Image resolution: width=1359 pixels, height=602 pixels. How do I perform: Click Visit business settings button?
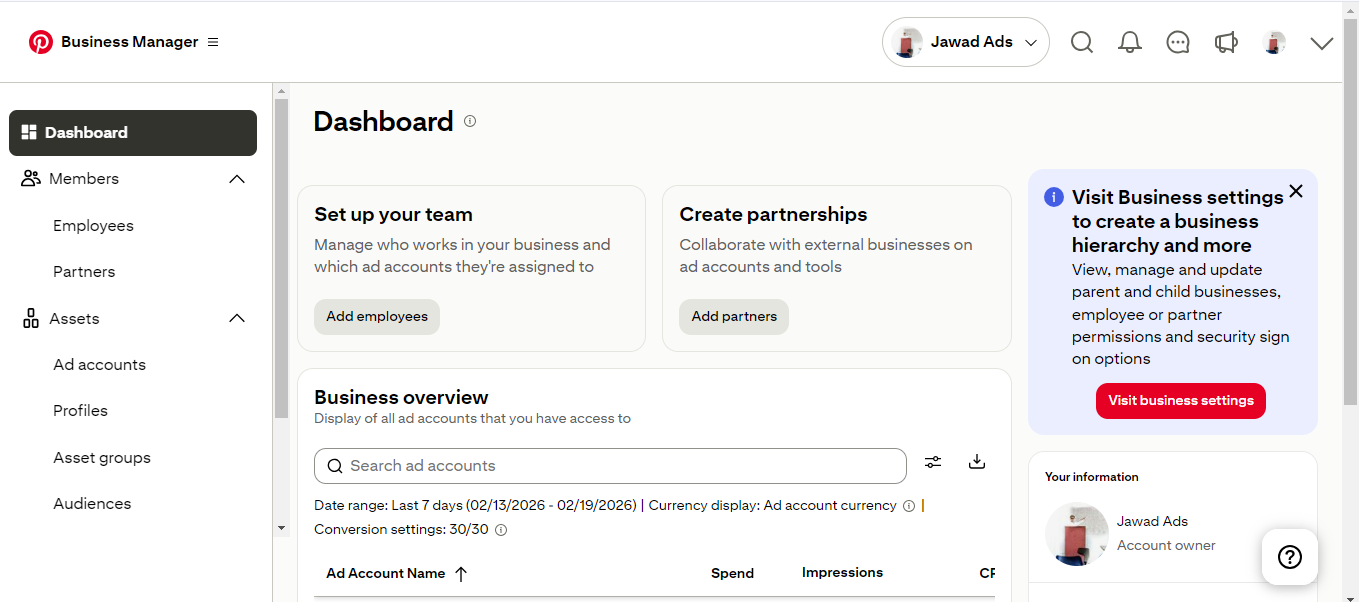[x=1180, y=401]
